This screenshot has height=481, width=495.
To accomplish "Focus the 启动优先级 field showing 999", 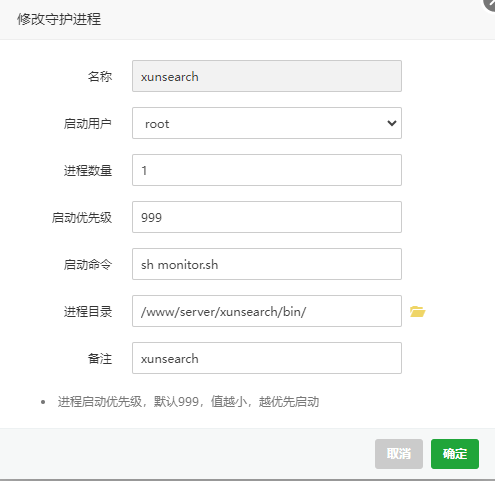I will pos(267,217).
